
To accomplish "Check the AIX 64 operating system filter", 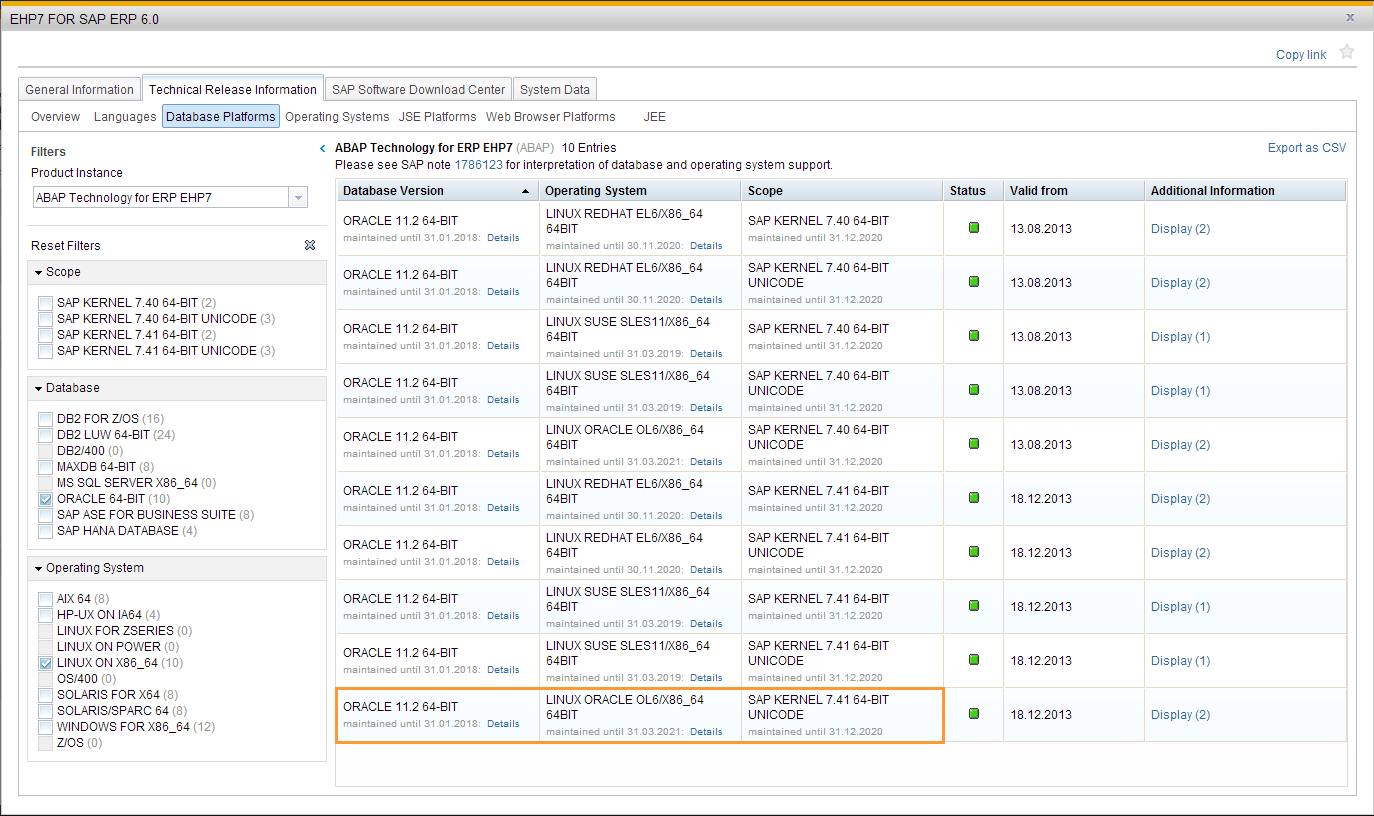I will pos(45,599).
